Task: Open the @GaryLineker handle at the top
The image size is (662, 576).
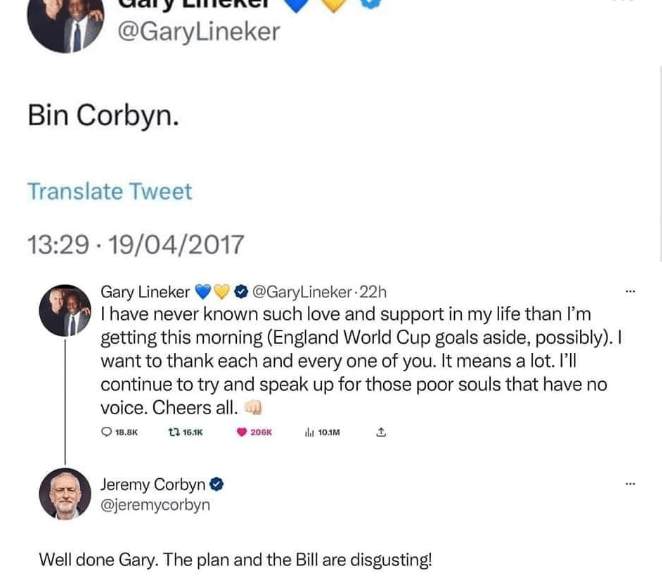Action: pyautogui.click(x=198, y=32)
